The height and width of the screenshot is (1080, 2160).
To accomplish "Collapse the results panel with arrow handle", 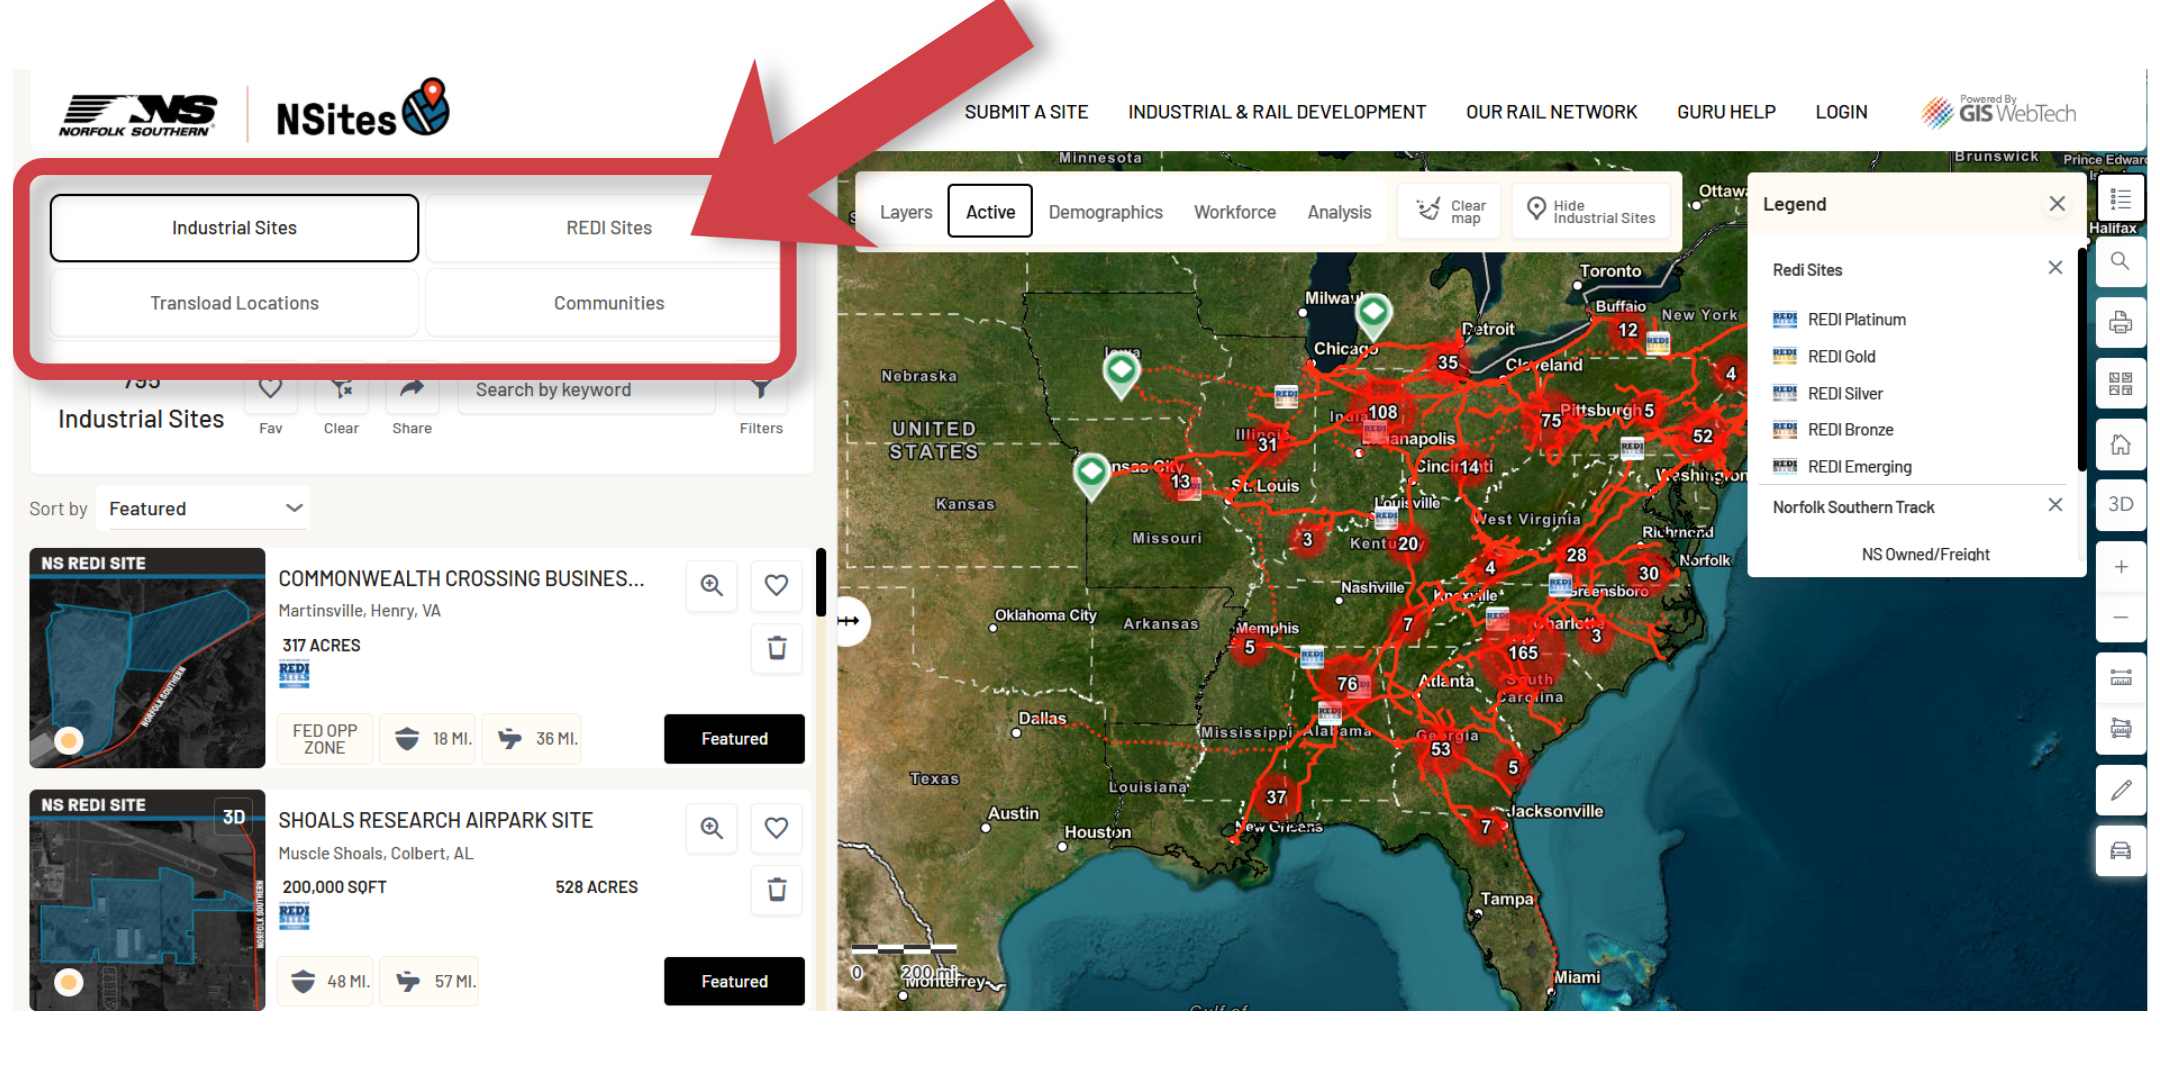I will [849, 621].
